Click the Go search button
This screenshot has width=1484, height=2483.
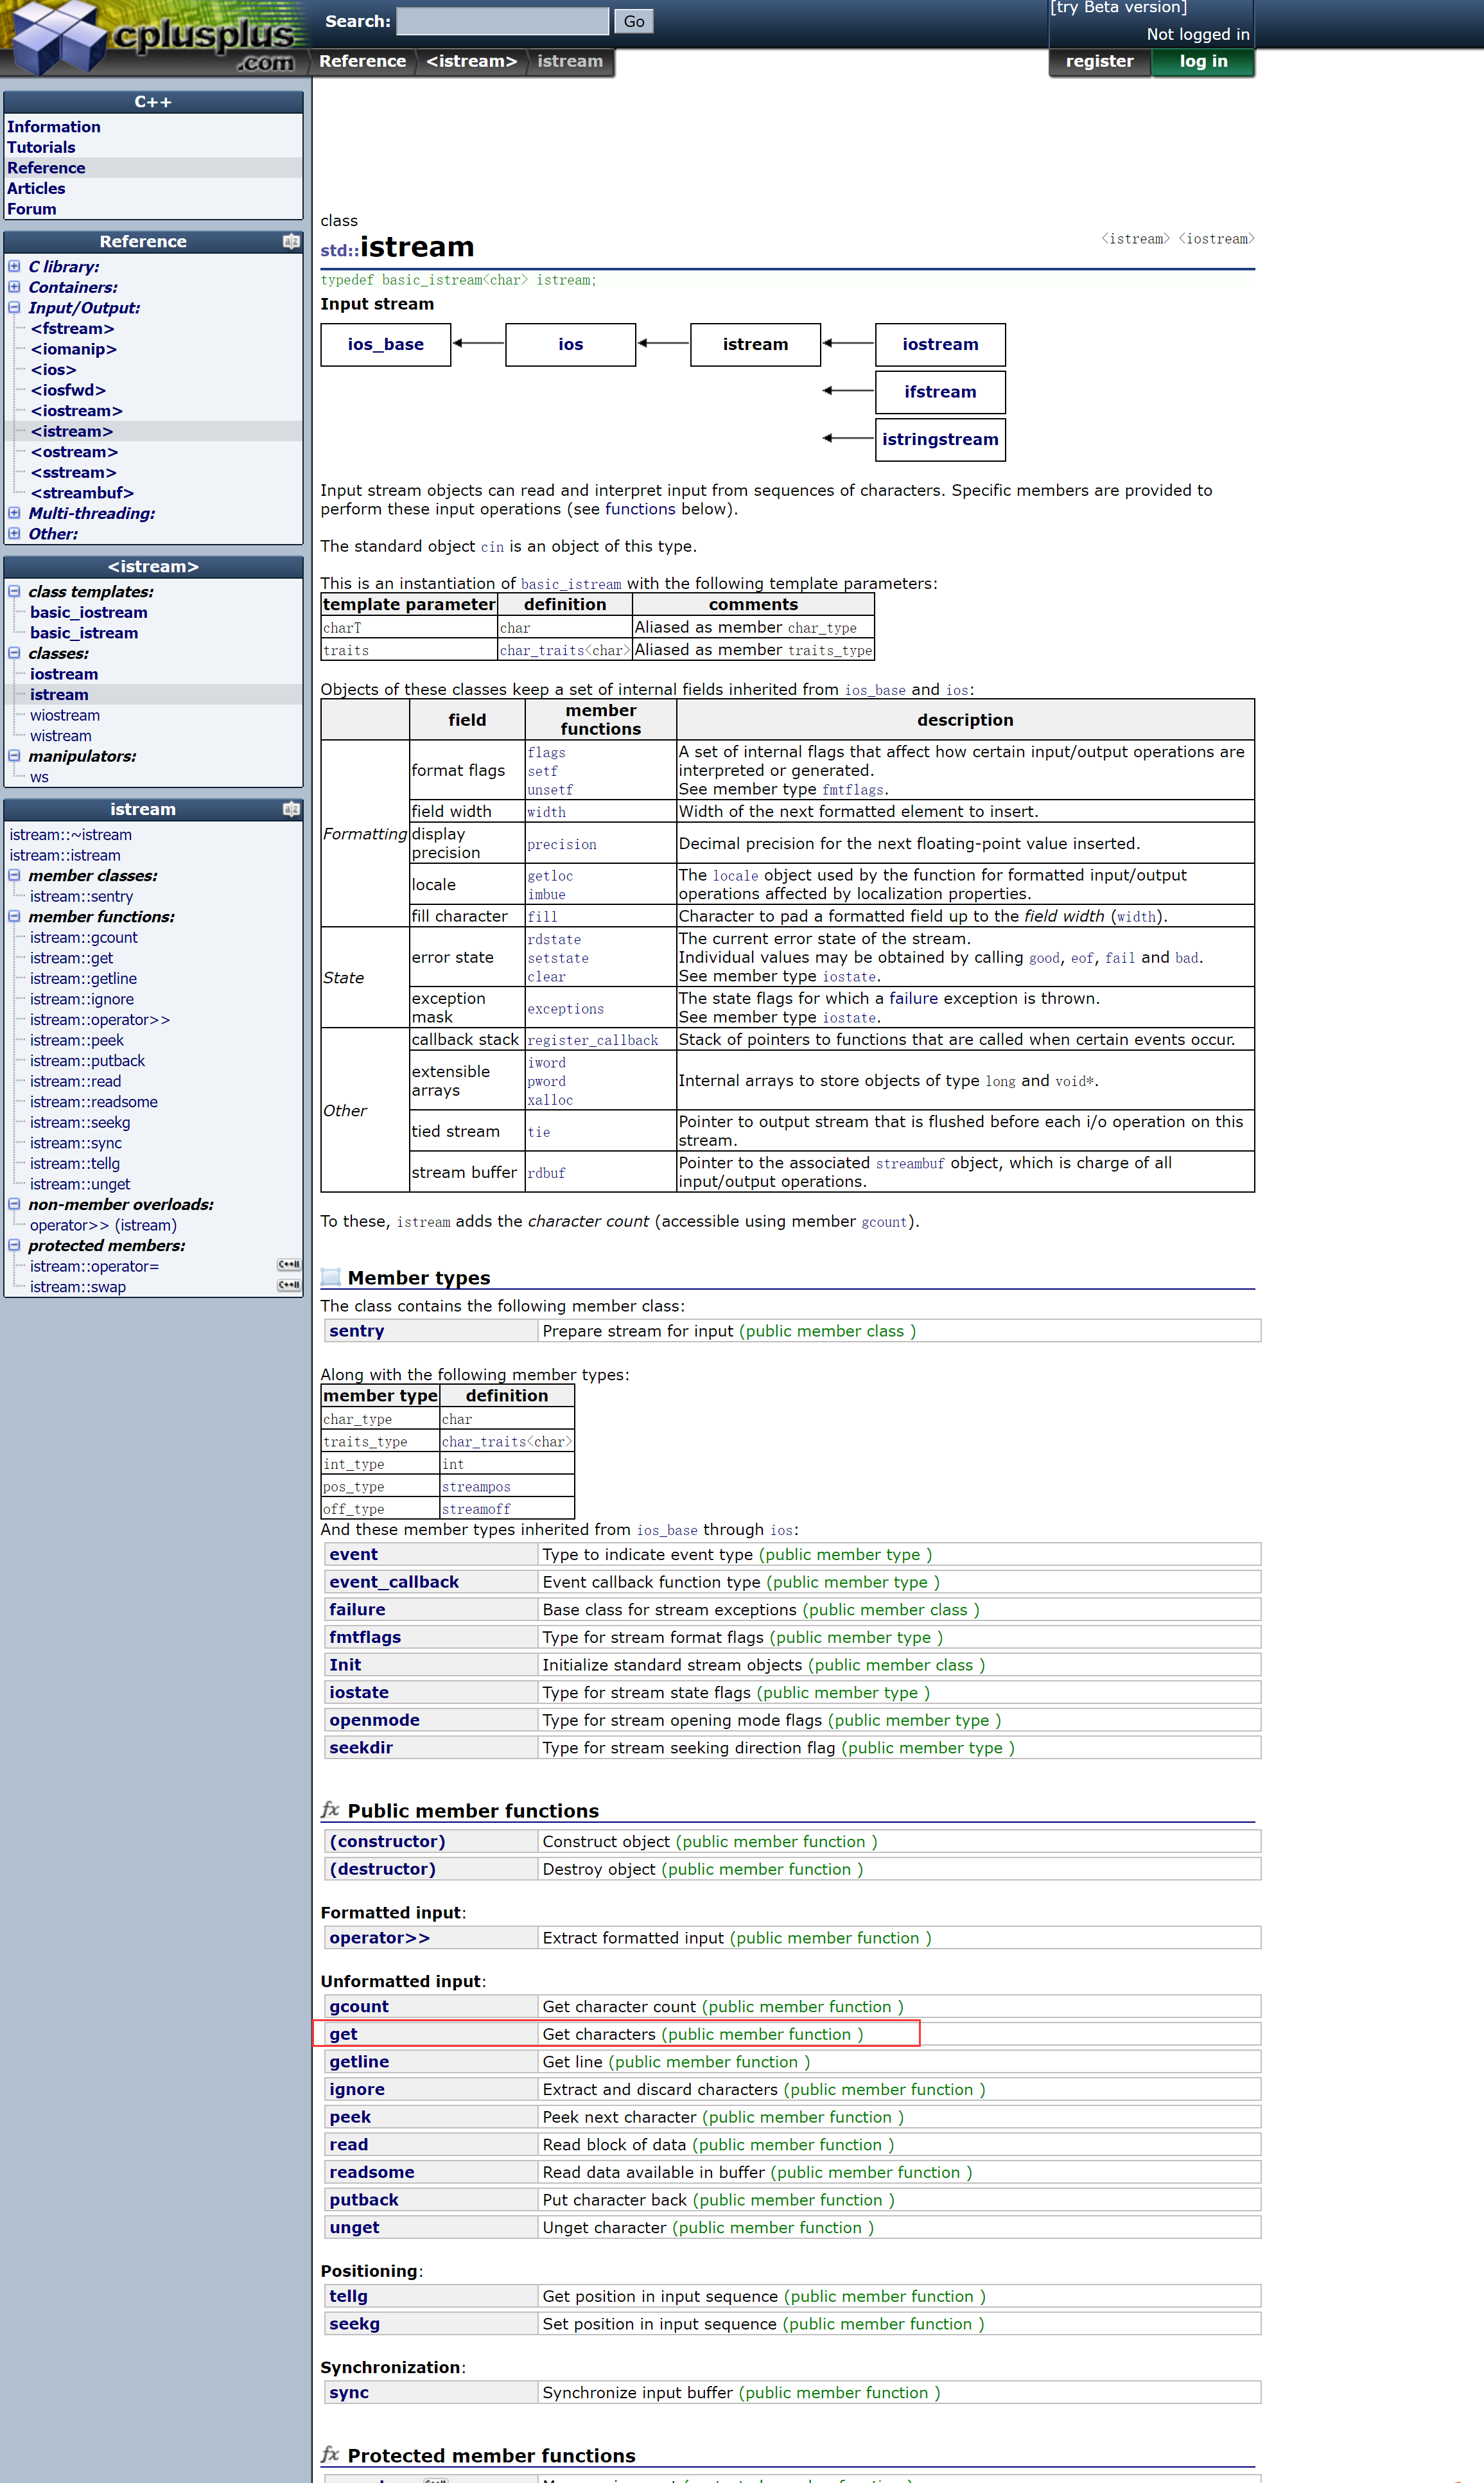coord(634,21)
